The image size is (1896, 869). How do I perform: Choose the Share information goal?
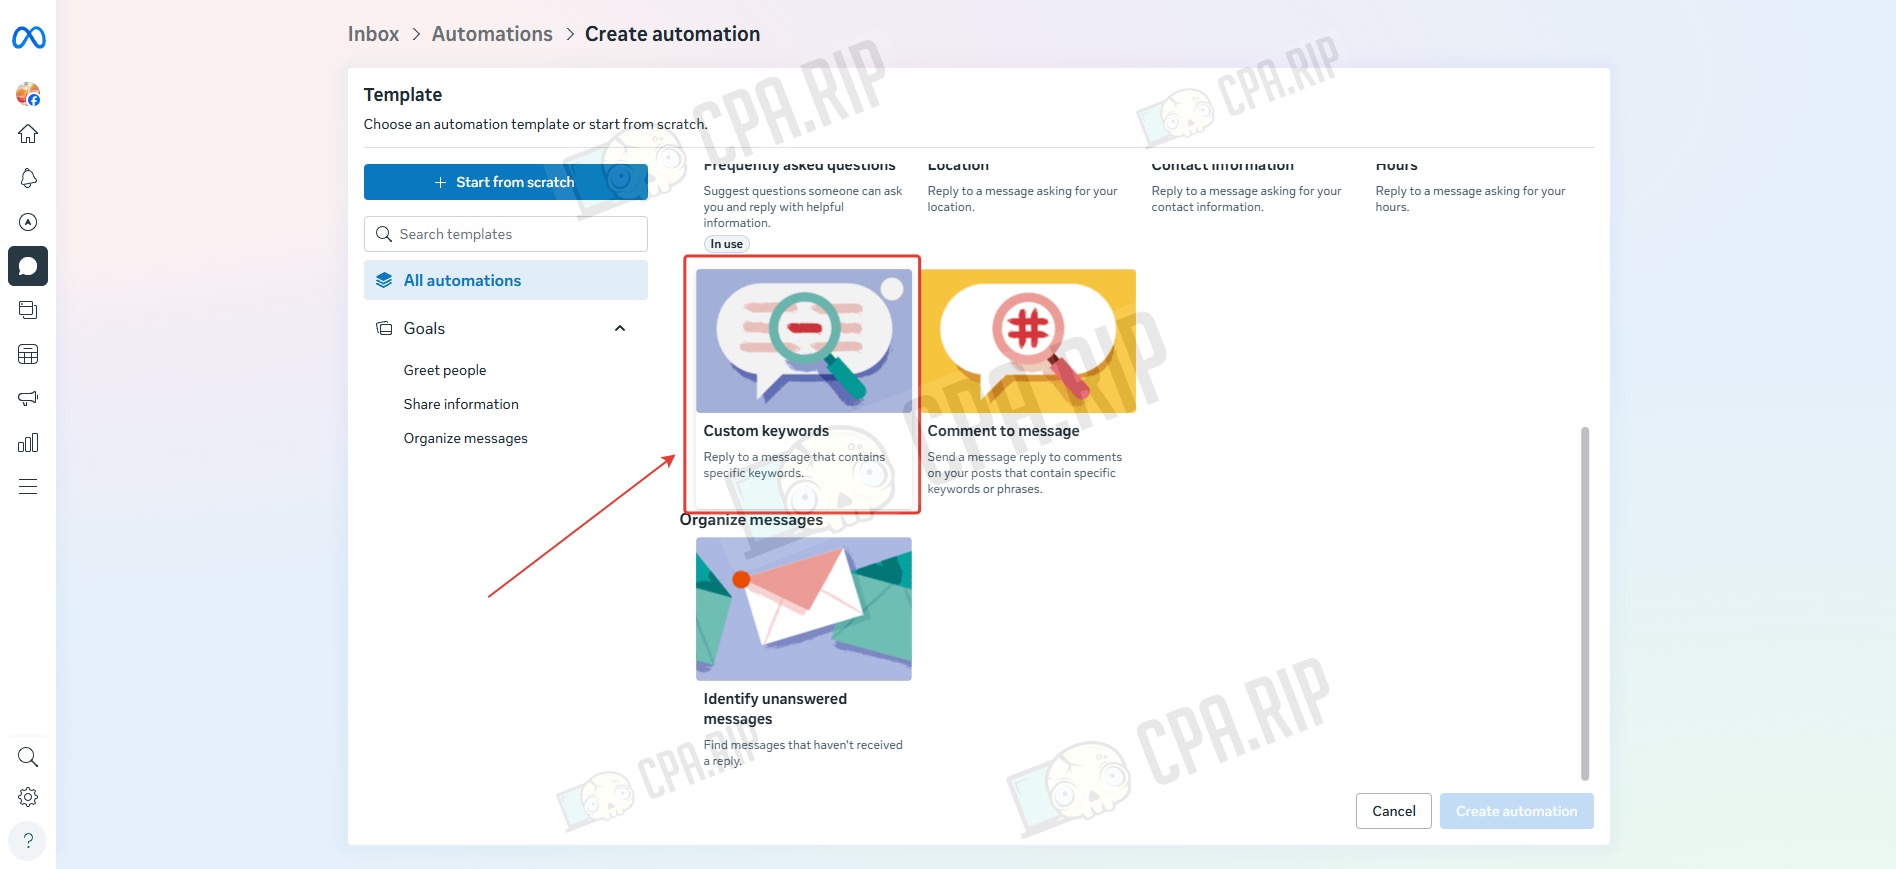[461, 404]
